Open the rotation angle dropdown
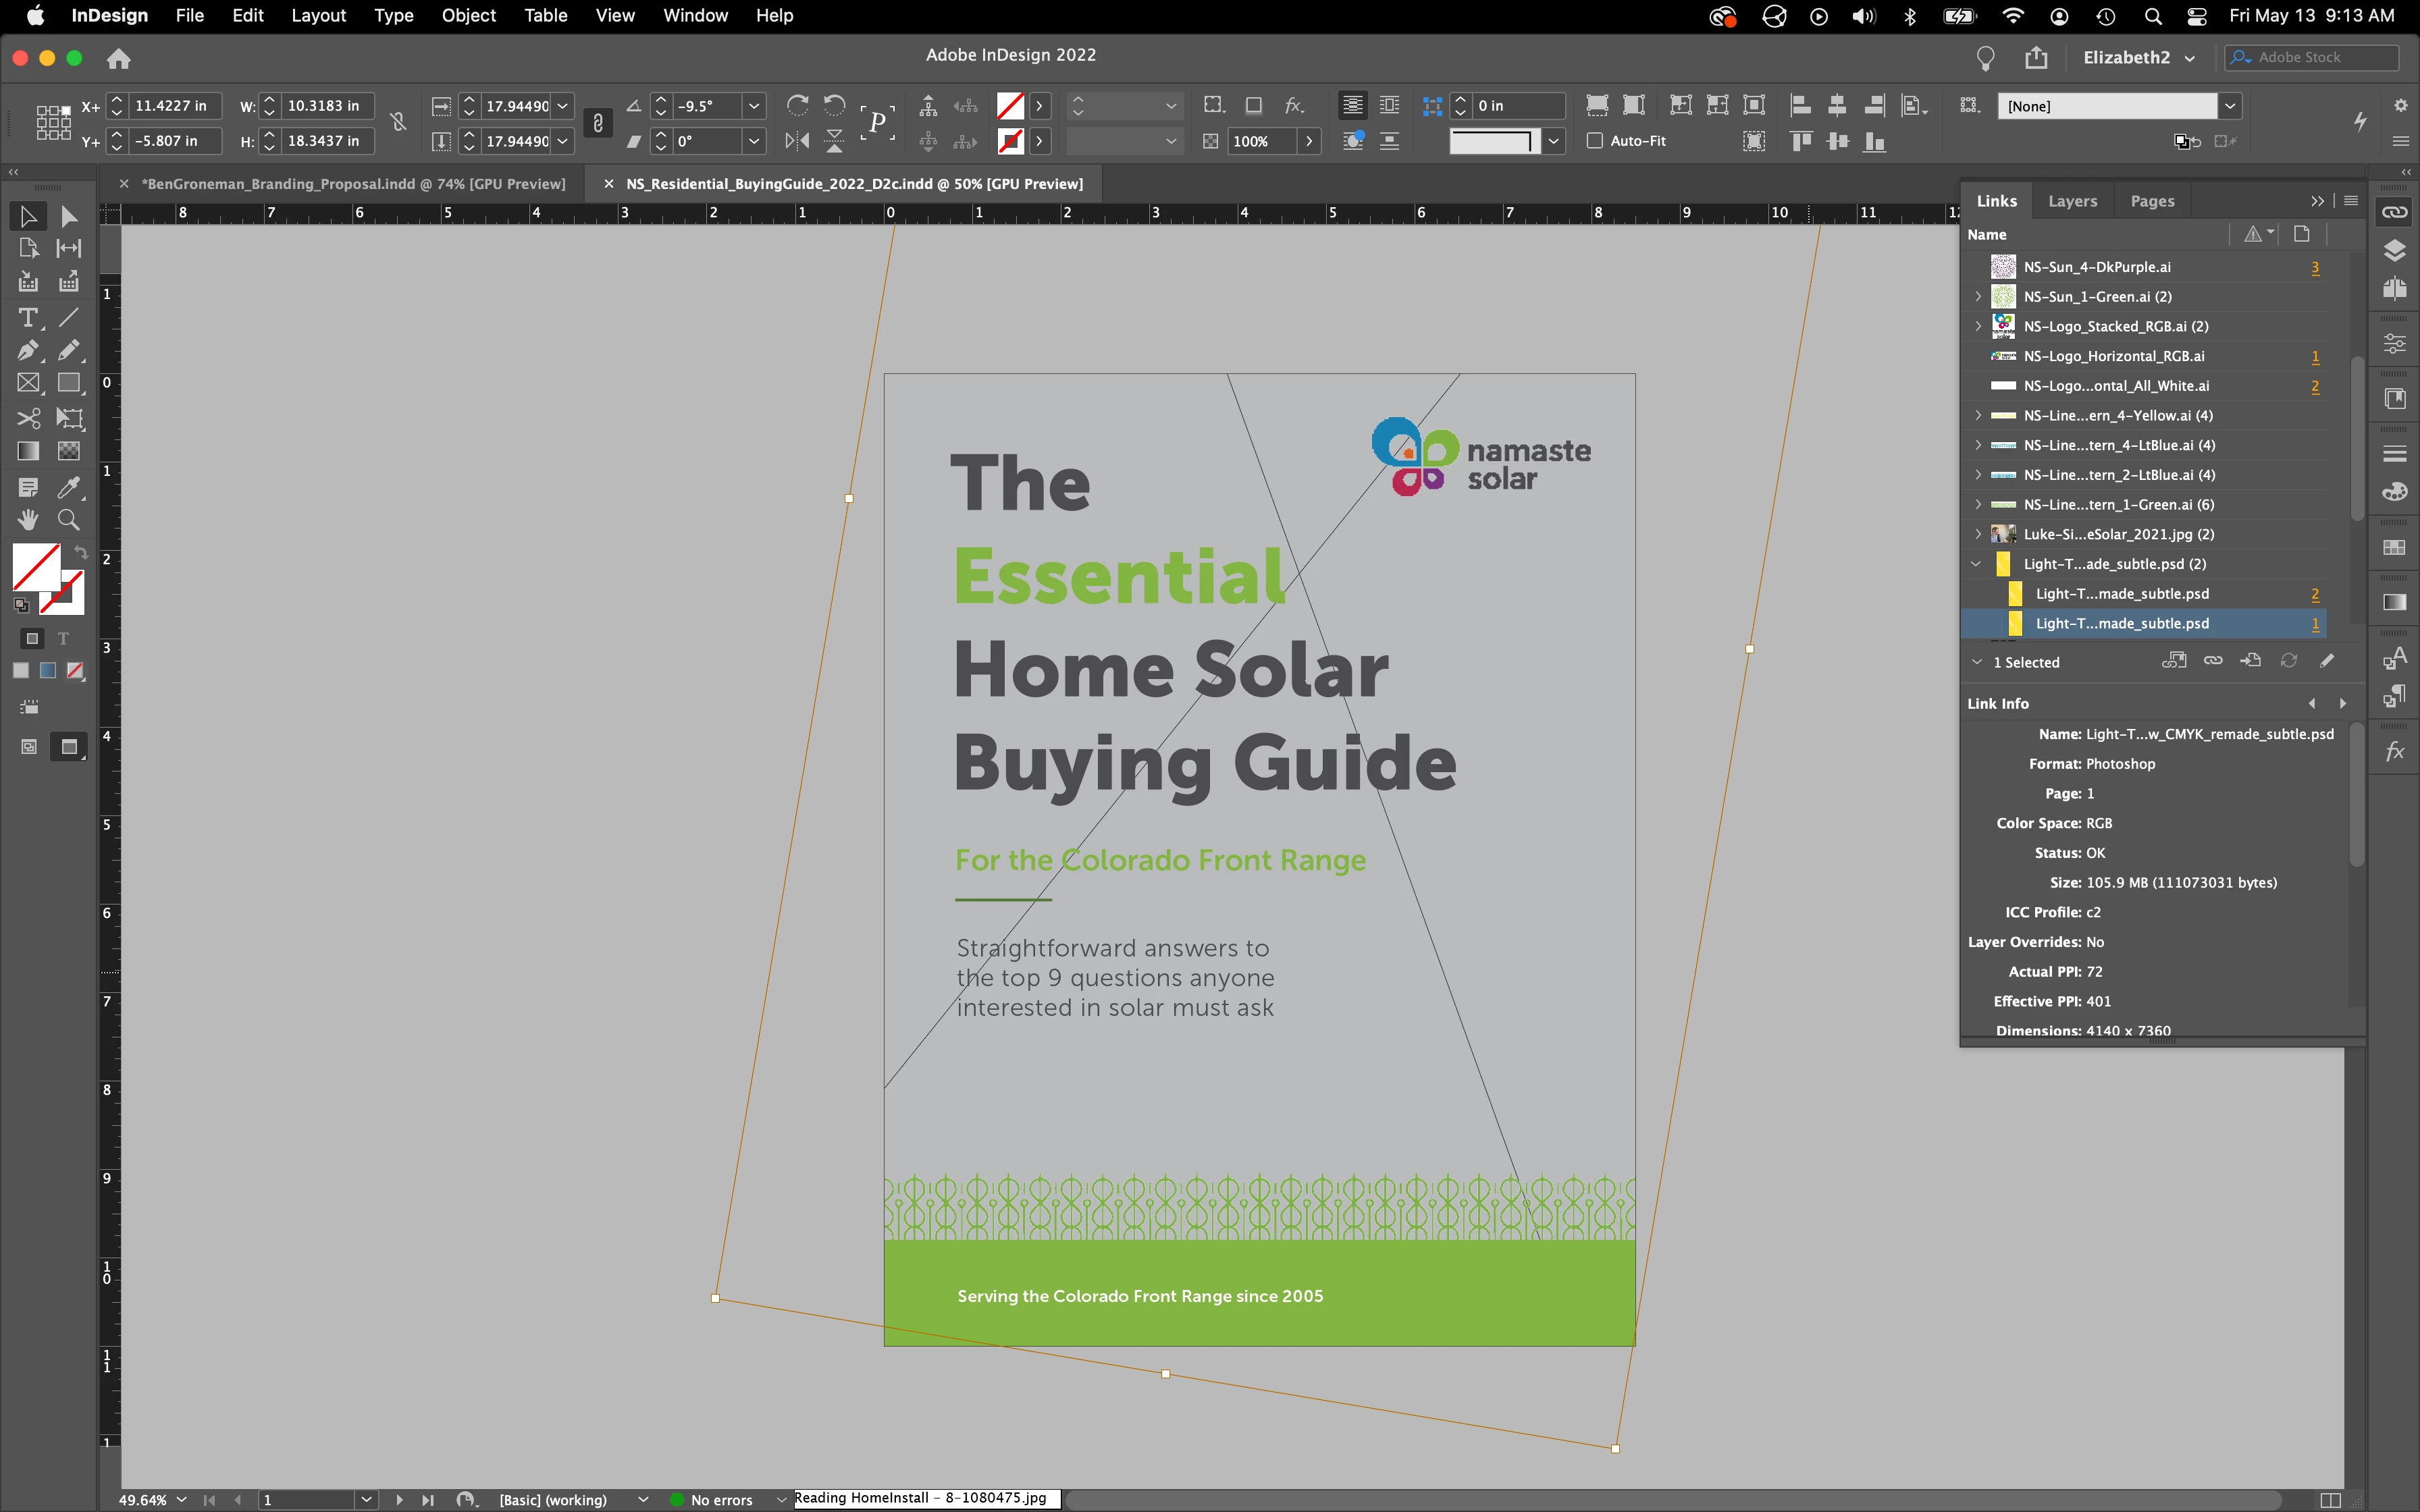The image size is (2420, 1512). pos(754,106)
